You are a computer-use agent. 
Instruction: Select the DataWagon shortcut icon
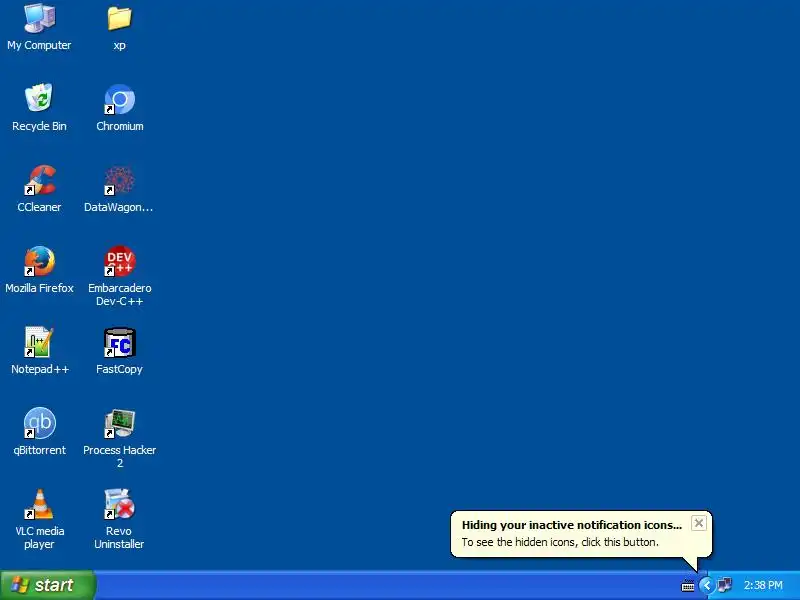pos(119,180)
